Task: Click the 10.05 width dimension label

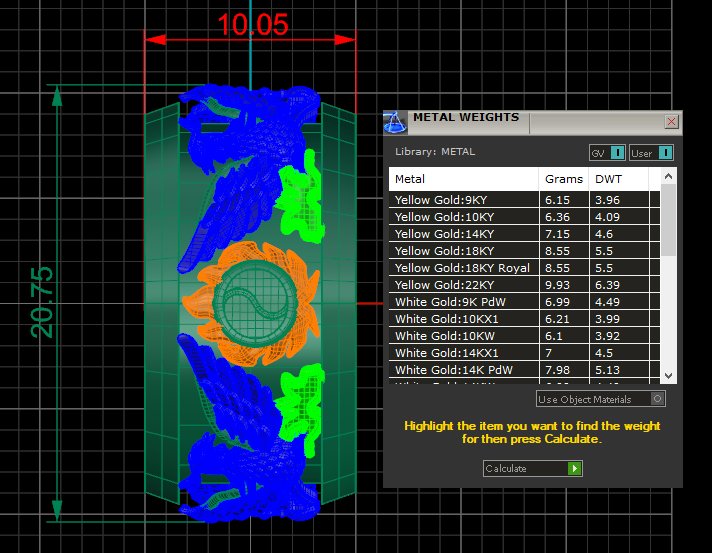Action: (x=253, y=24)
